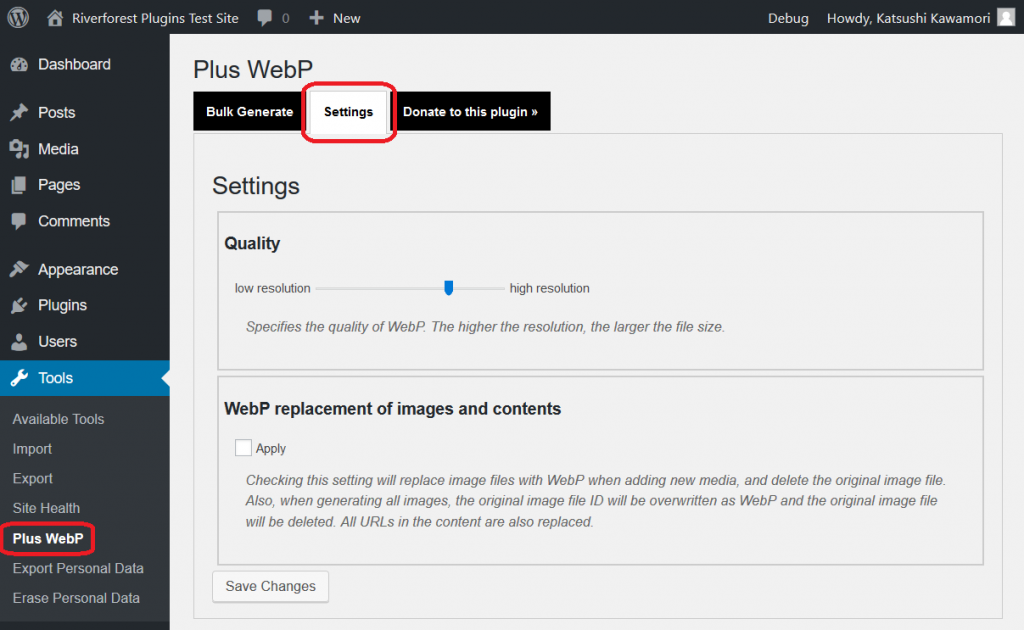Enable the Apply WebP replacement checkbox

click(x=243, y=448)
